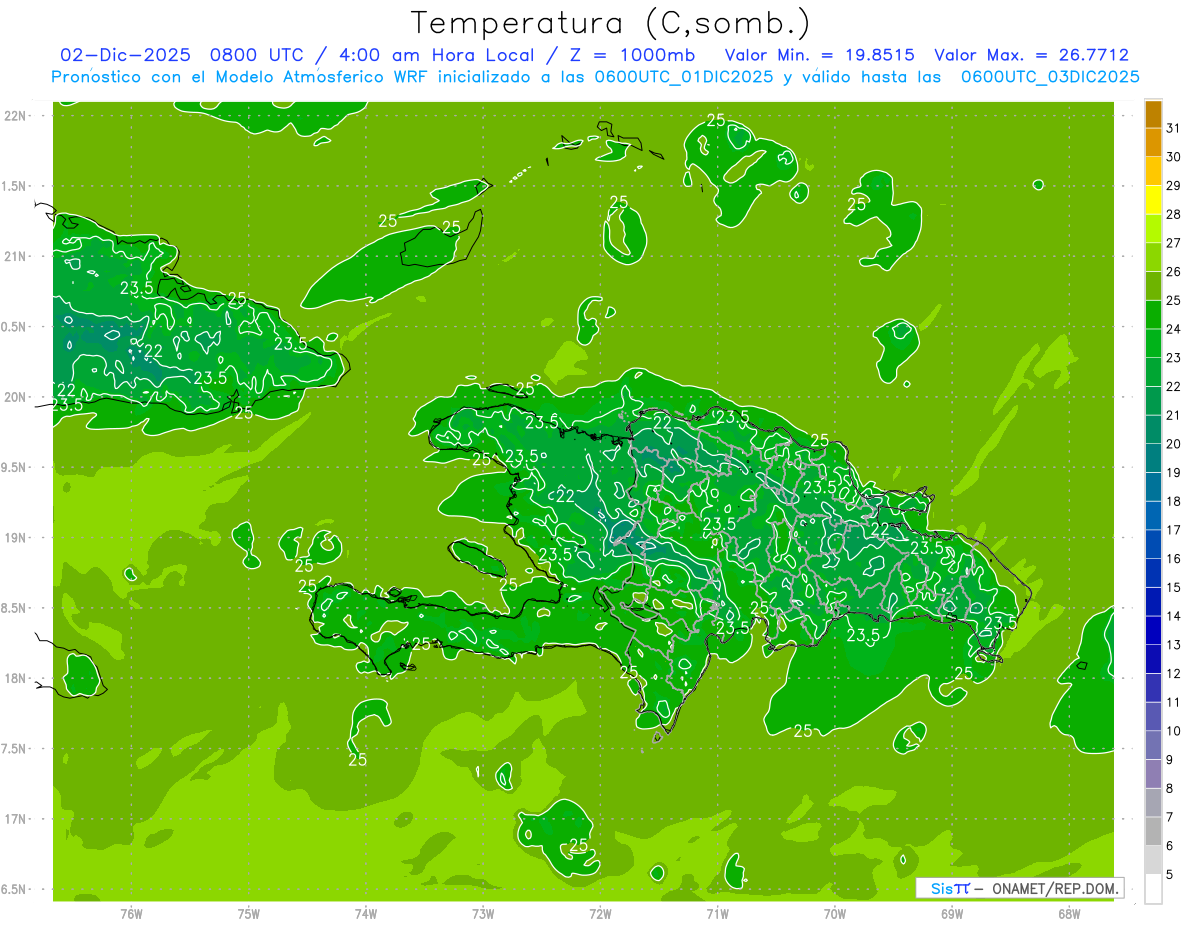
Task: Click the 1.5N latitude label
Action: [x=14, y=186]
